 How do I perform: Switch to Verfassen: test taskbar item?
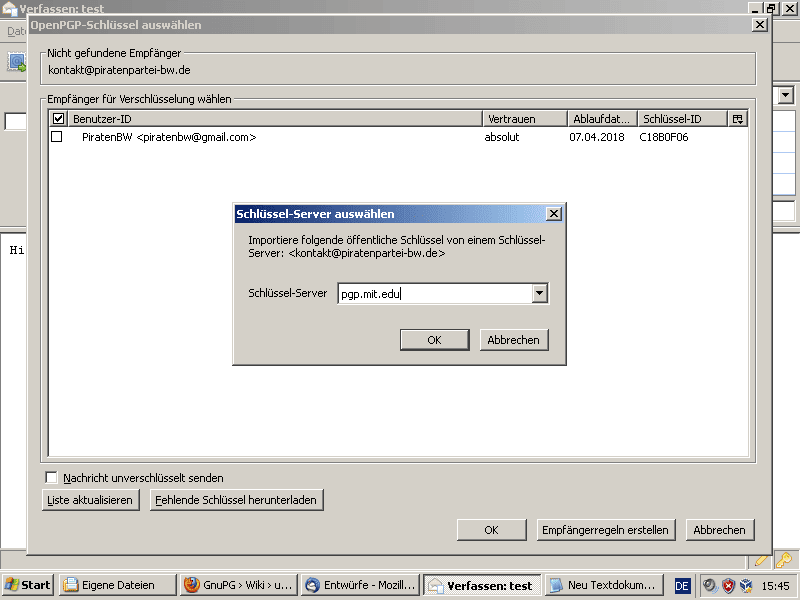(x=482, y=585)
